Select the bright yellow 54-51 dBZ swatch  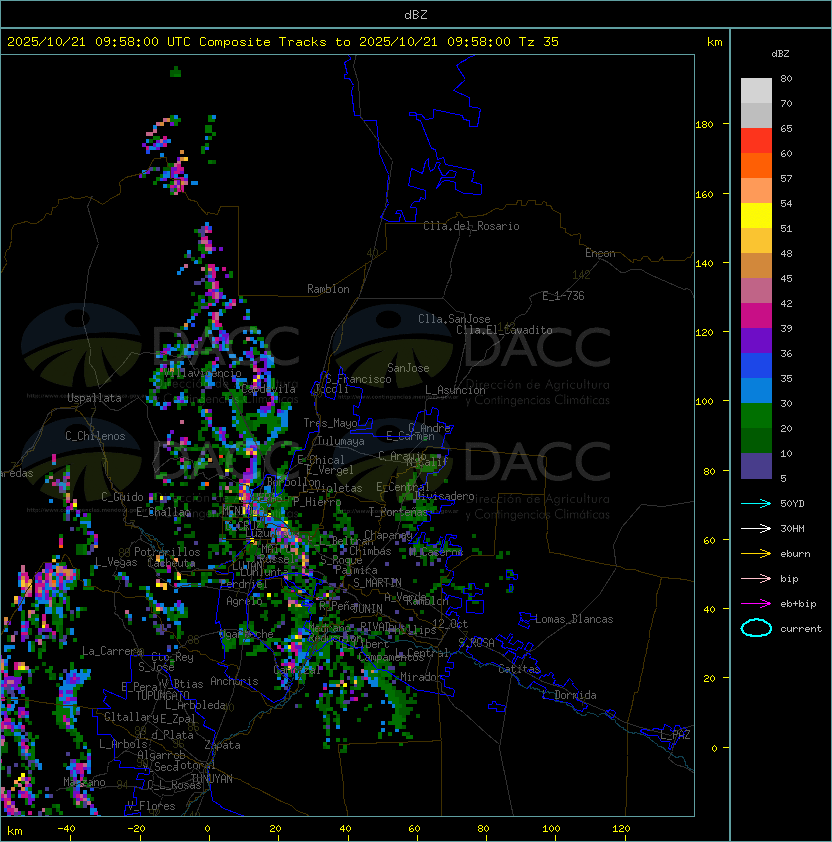[756, 215]
